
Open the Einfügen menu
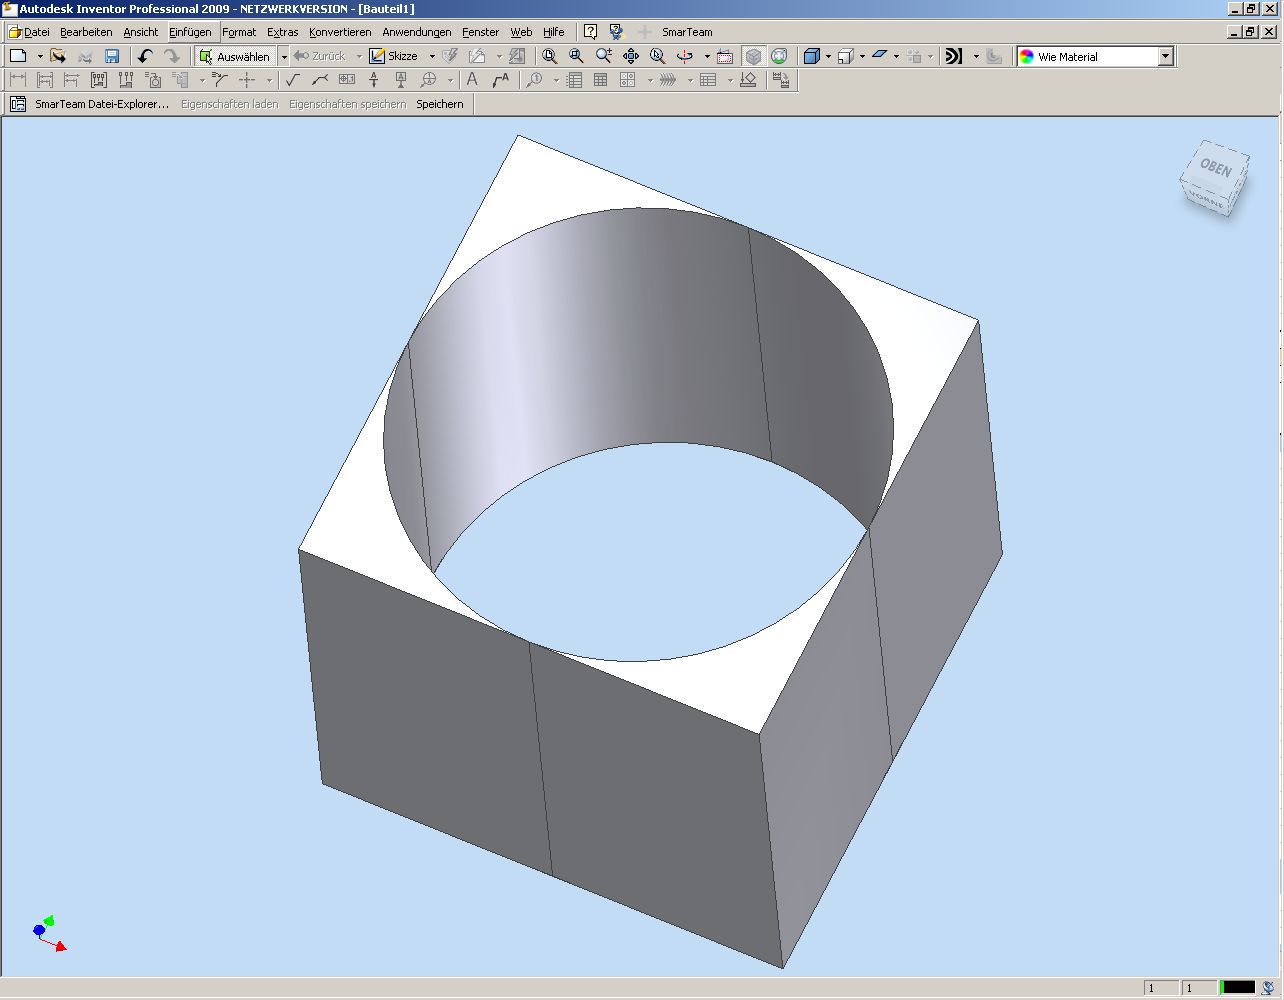point(190,32)
